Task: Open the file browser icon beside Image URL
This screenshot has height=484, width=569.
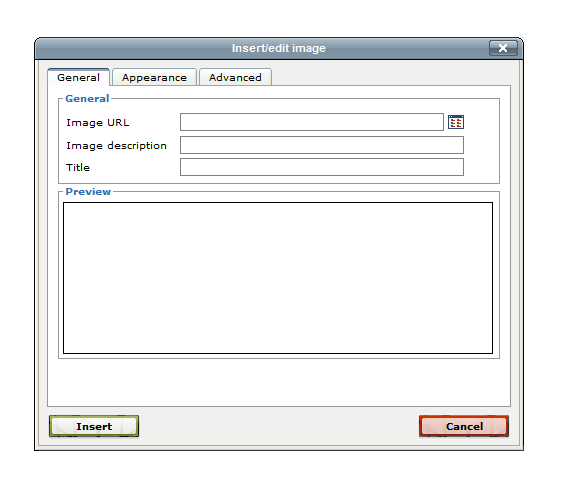Action: [455, 122]
